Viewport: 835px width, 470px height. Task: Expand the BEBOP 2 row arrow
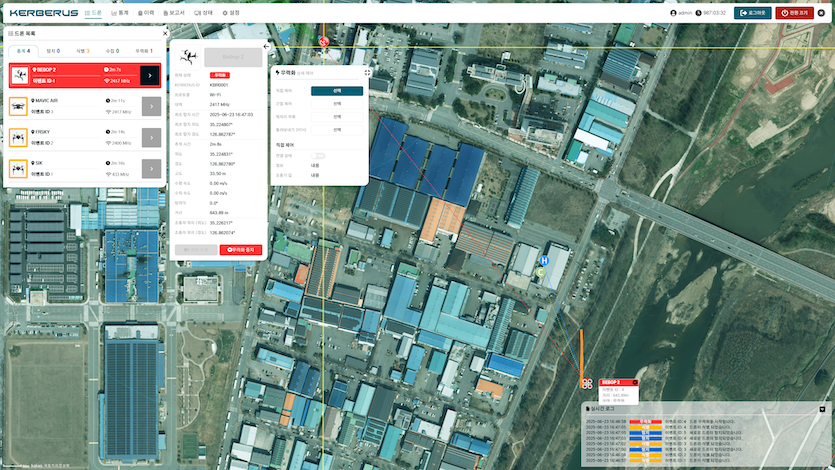150,75
